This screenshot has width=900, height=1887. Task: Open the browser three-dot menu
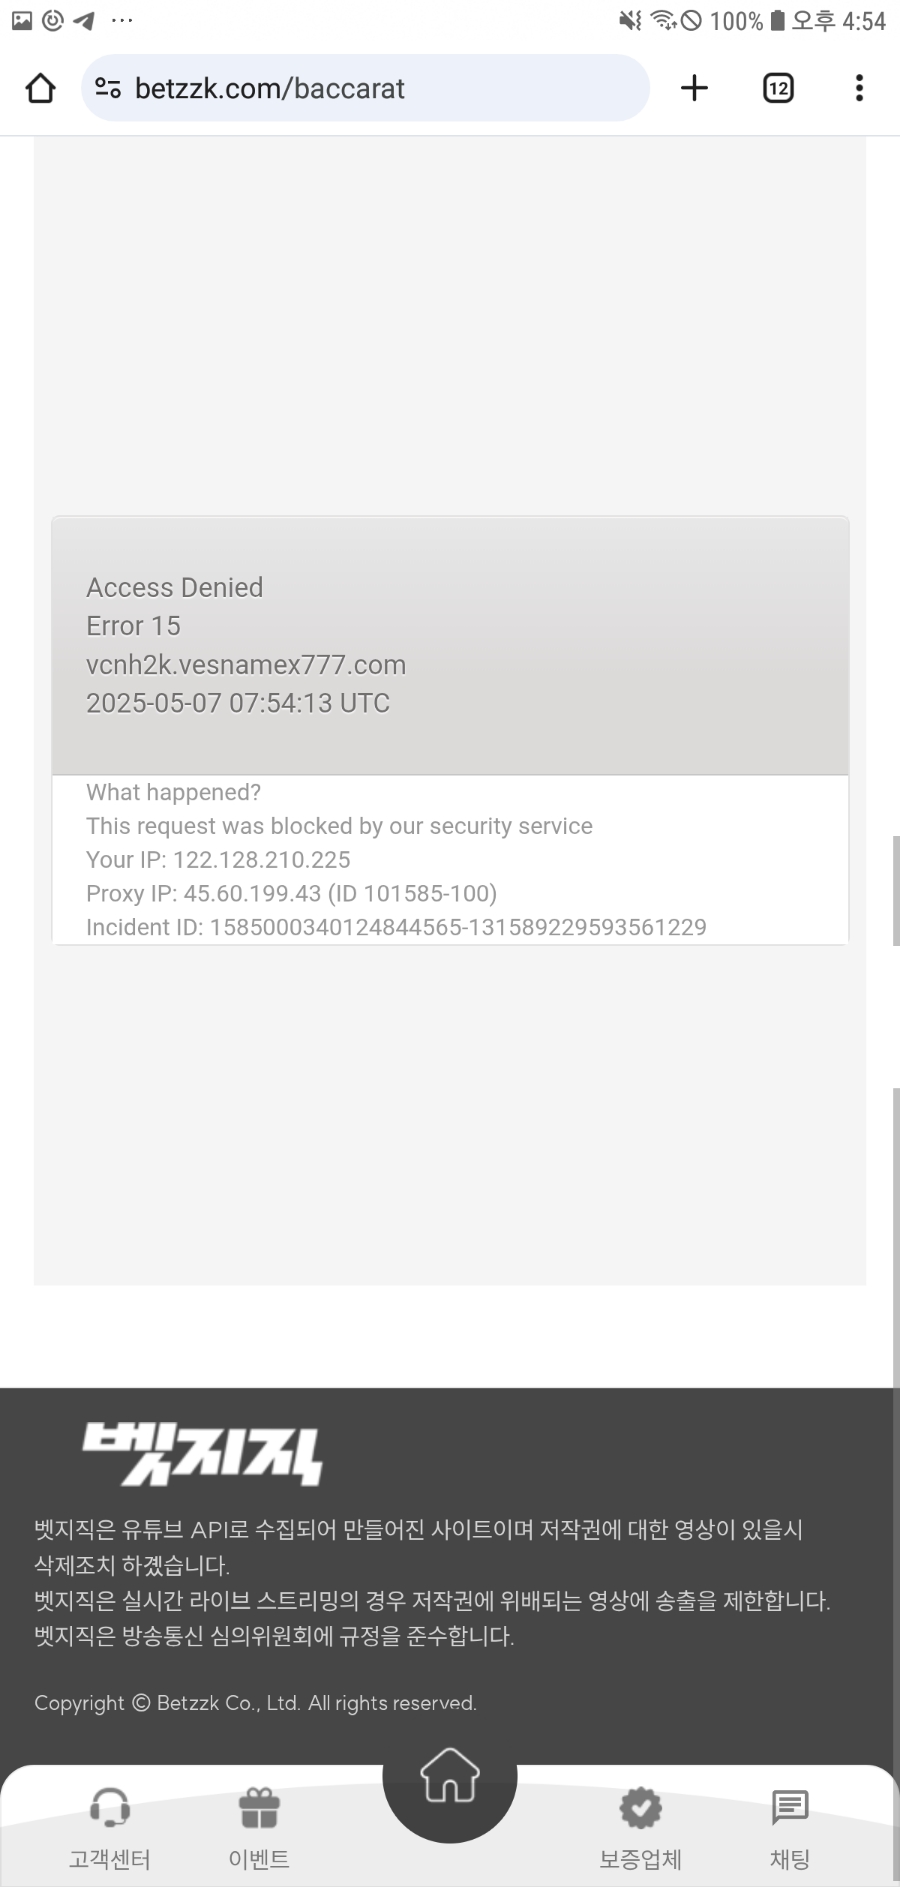tap(859, 88)
